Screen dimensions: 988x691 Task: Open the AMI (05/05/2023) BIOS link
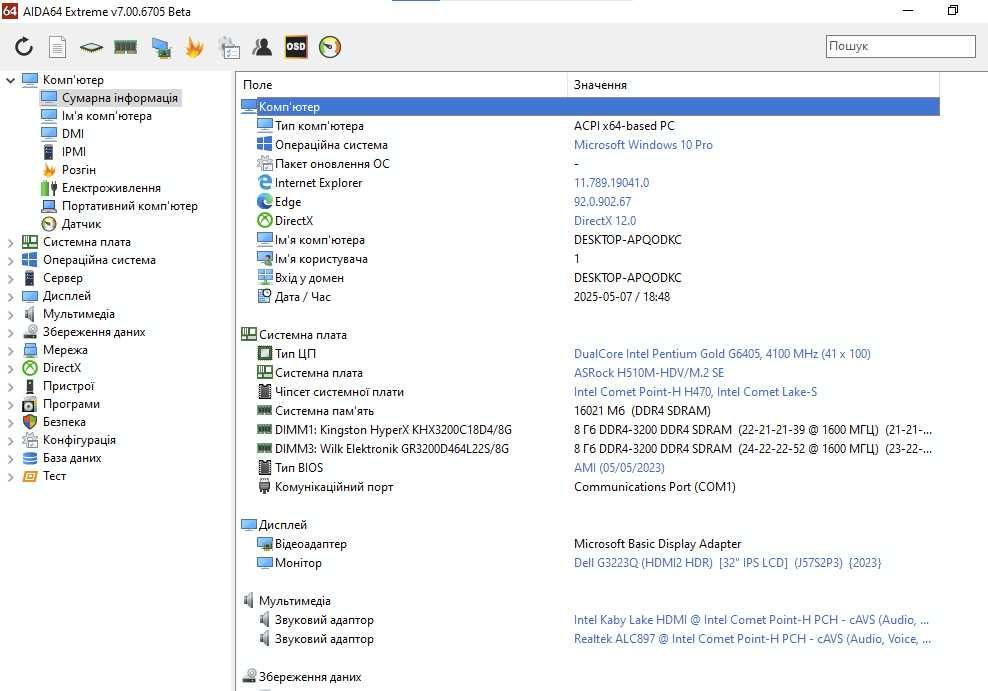point(619,467)
